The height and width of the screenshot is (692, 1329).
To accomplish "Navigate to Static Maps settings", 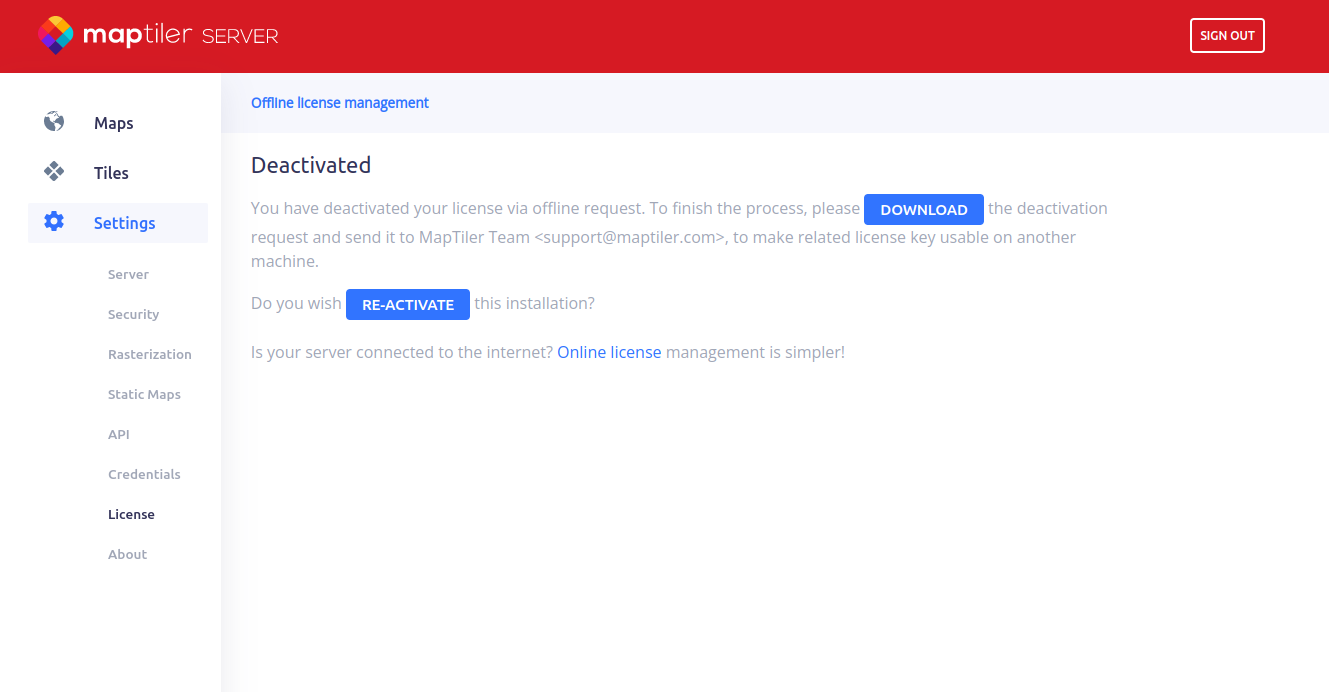I will 144,394.
